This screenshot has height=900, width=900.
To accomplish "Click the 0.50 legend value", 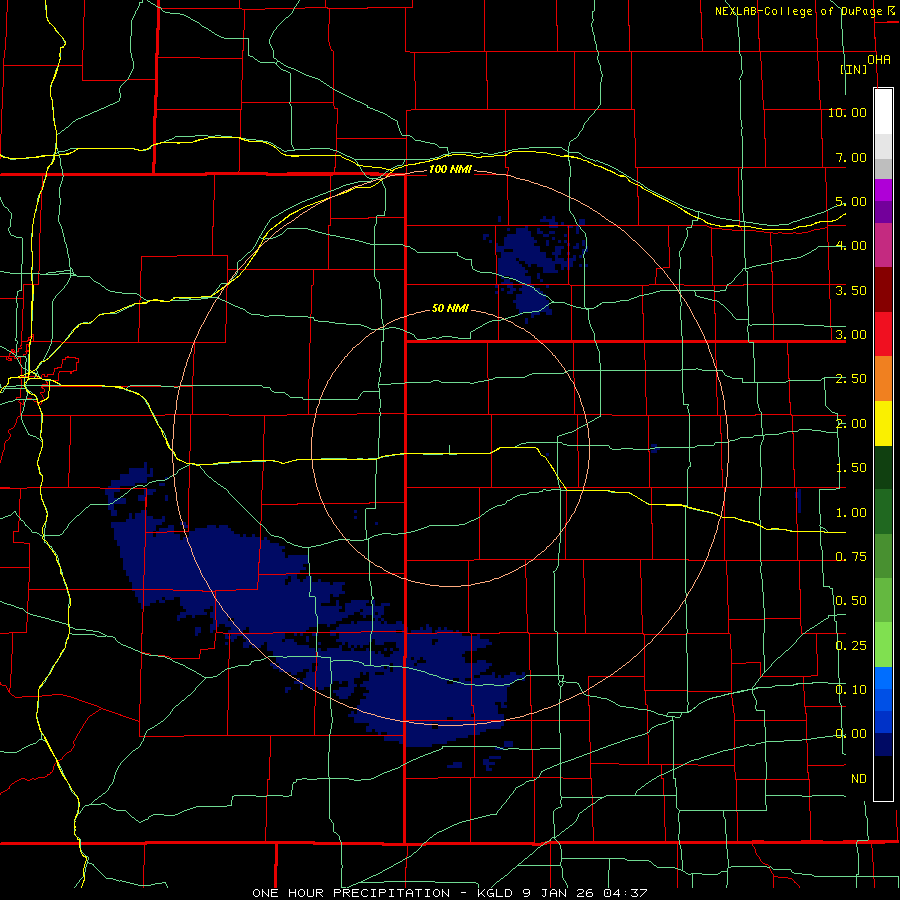I will pyautogui.click(x=851, y=601).
